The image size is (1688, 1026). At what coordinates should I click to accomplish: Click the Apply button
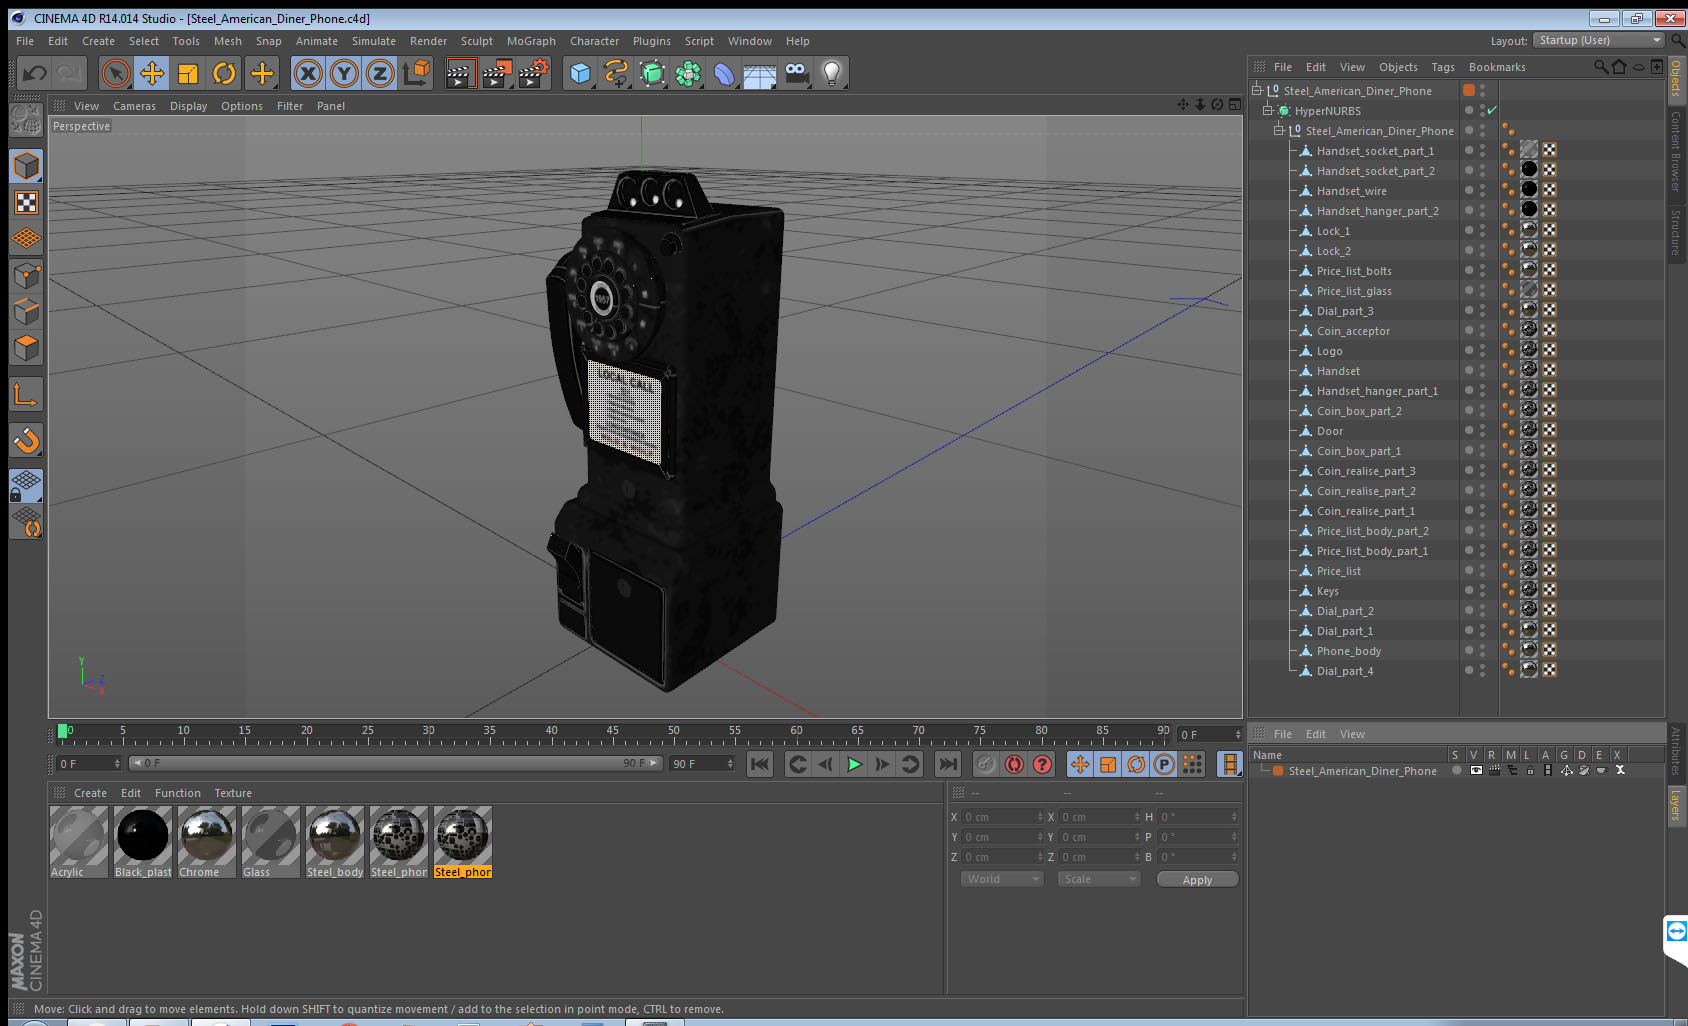[1197, 879]
